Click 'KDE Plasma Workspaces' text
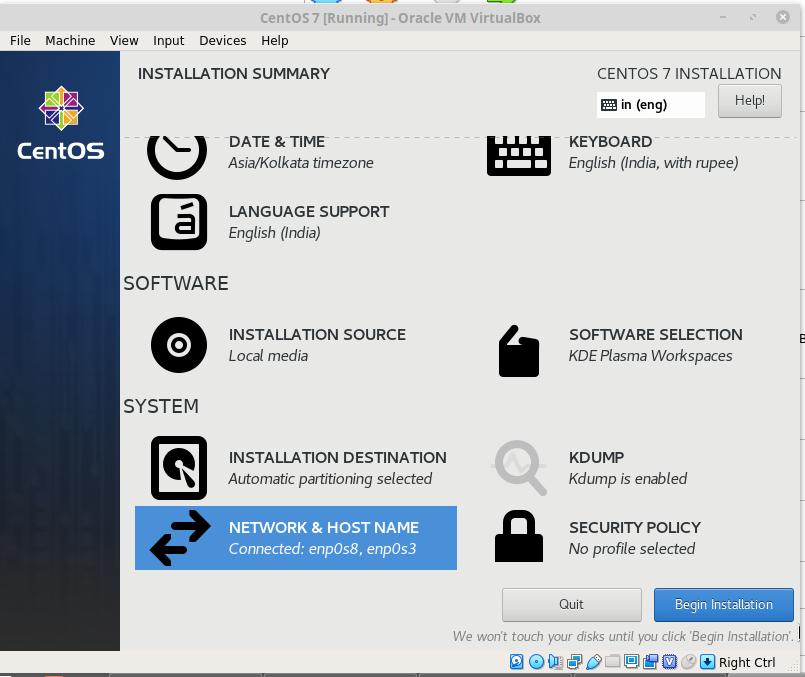This screenshot has width=805, height=677. click(x=650, y=356)
